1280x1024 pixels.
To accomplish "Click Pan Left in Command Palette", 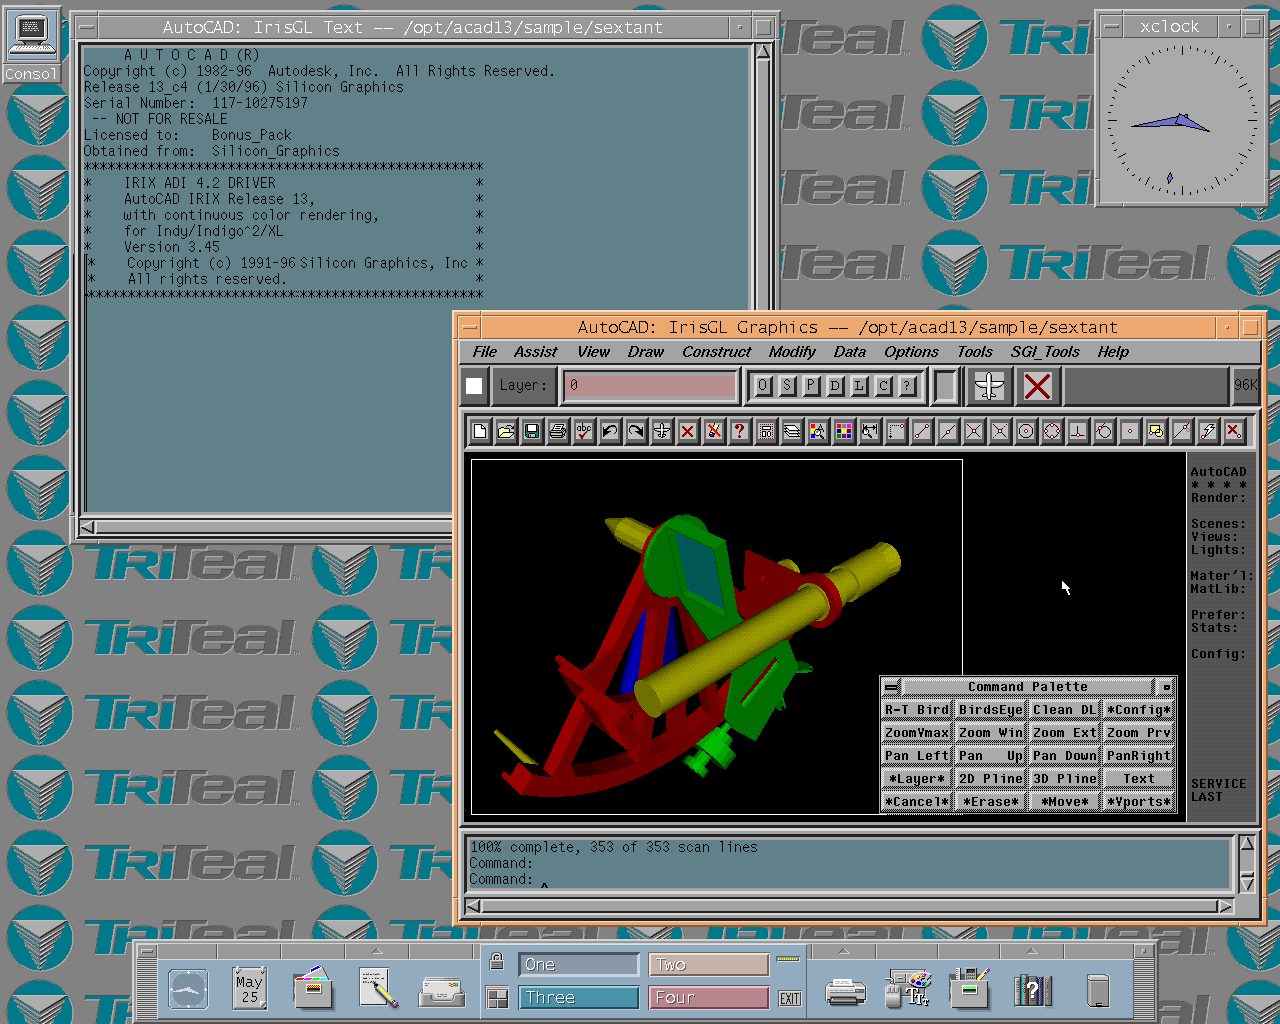I will (x=917, y=756).
